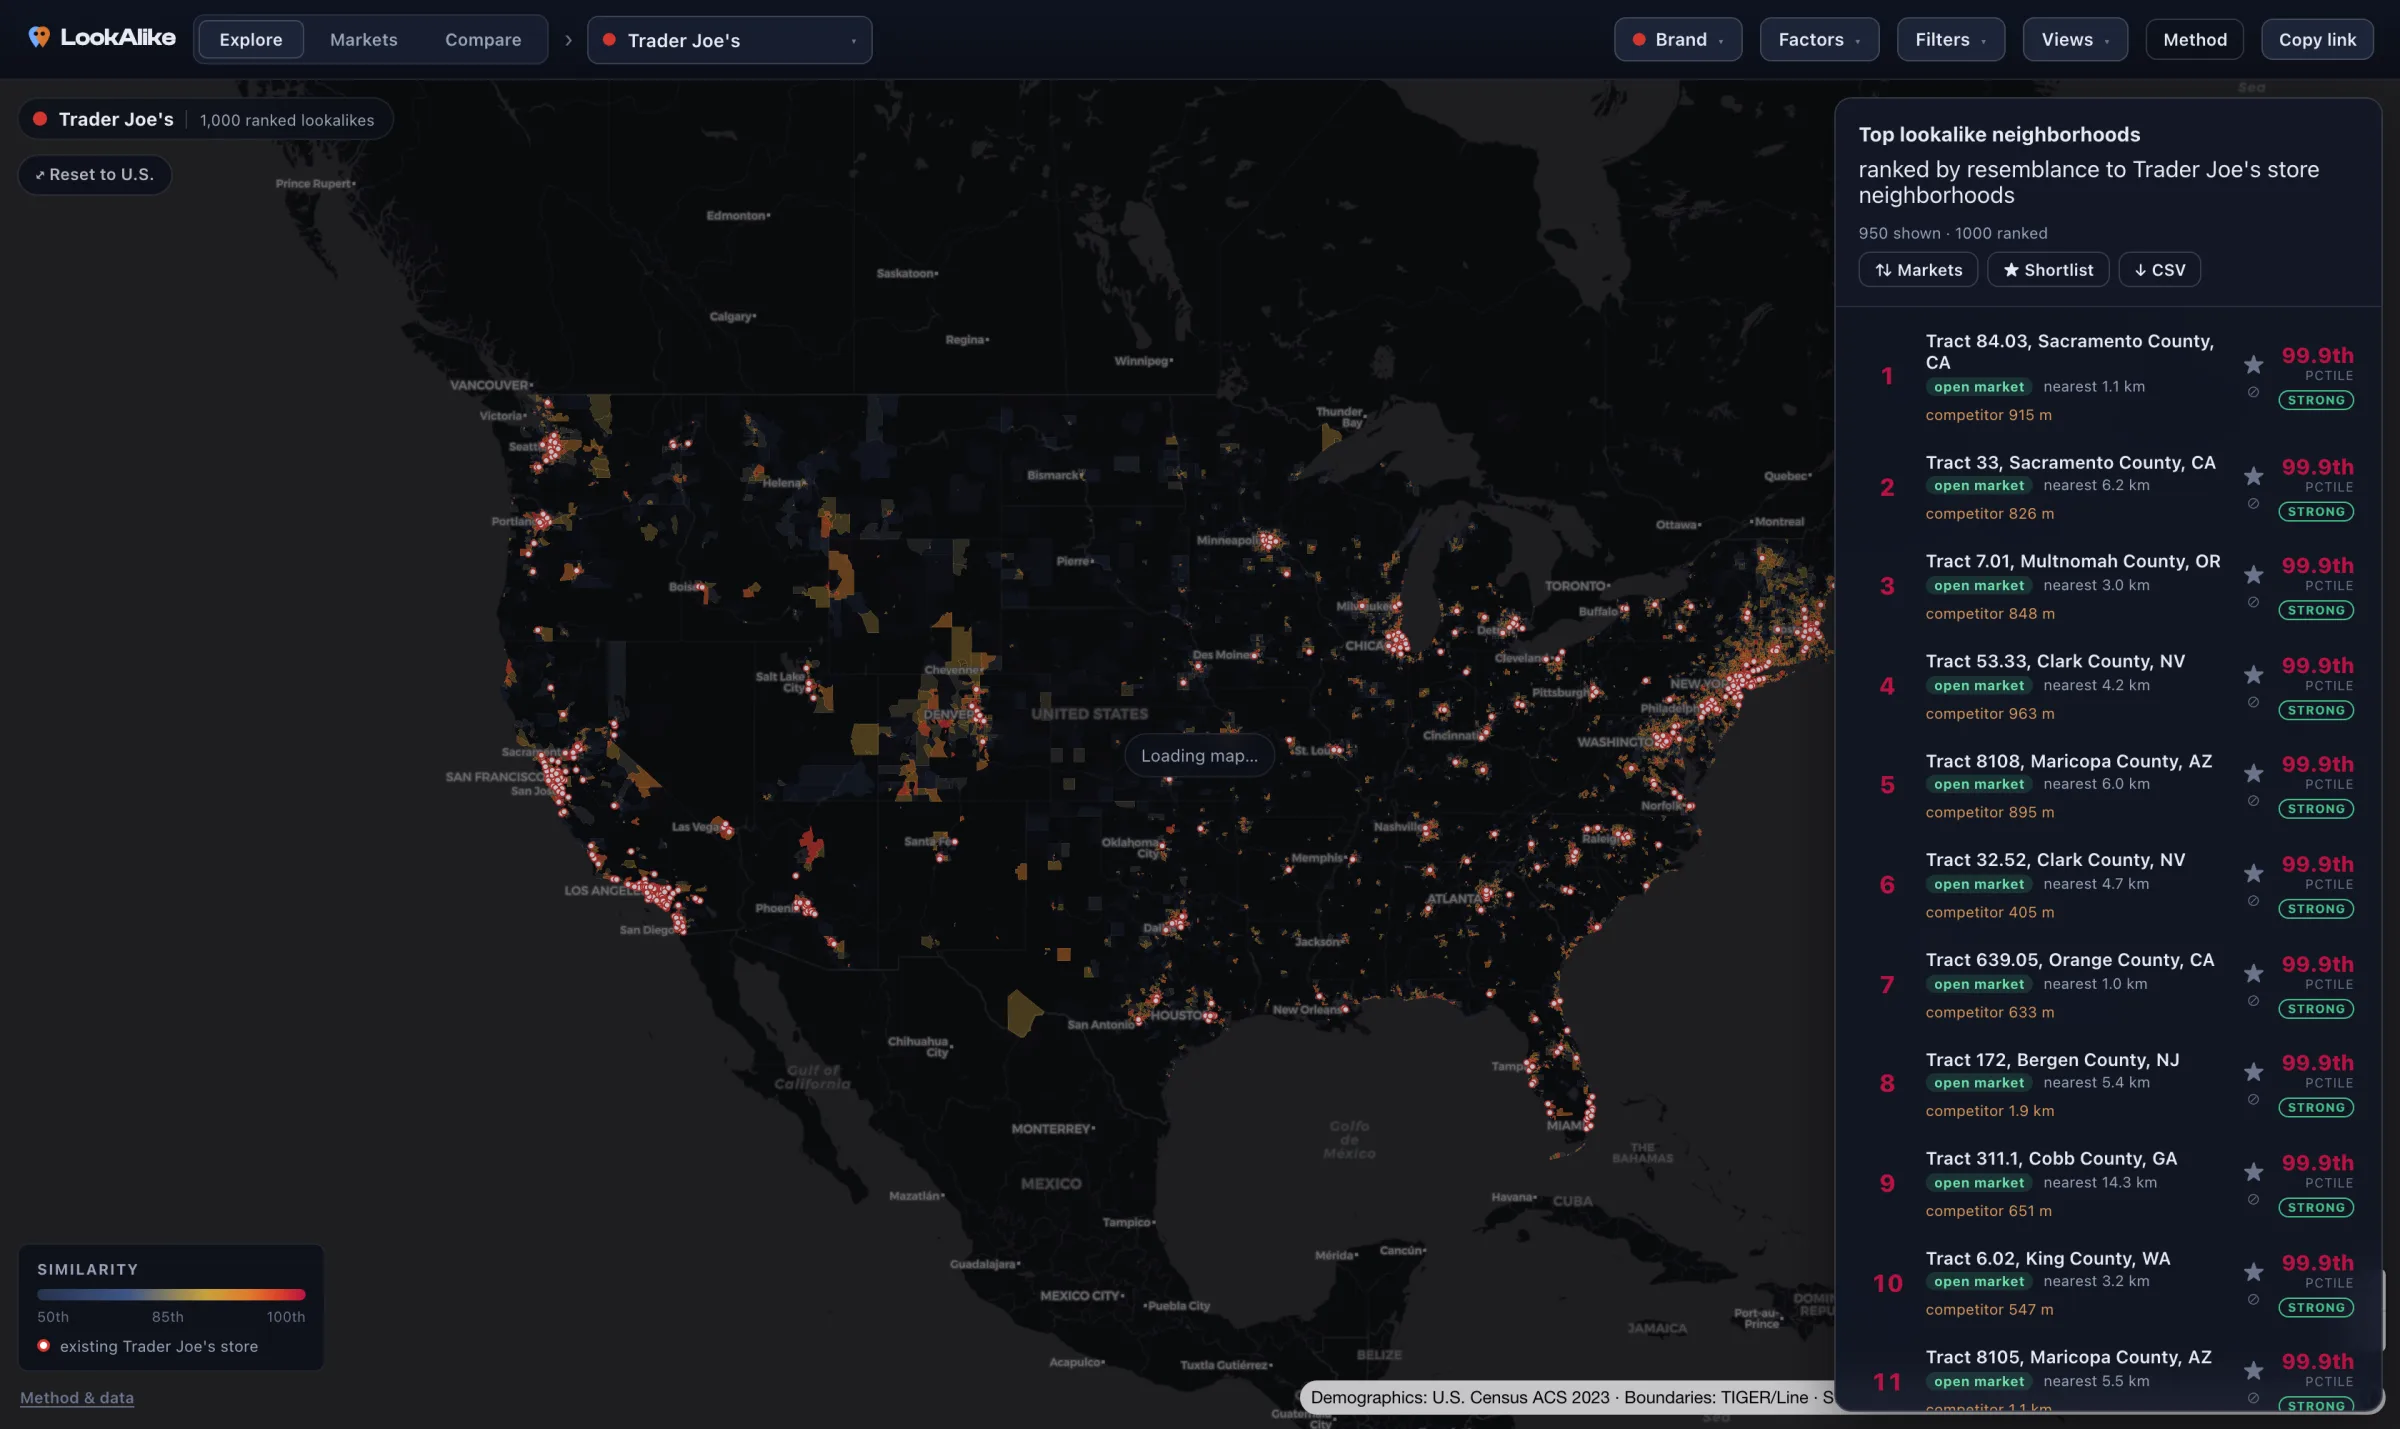
Task: Select row 'Tract 6.02, King County, WA'
Action: point(2110,1284)
